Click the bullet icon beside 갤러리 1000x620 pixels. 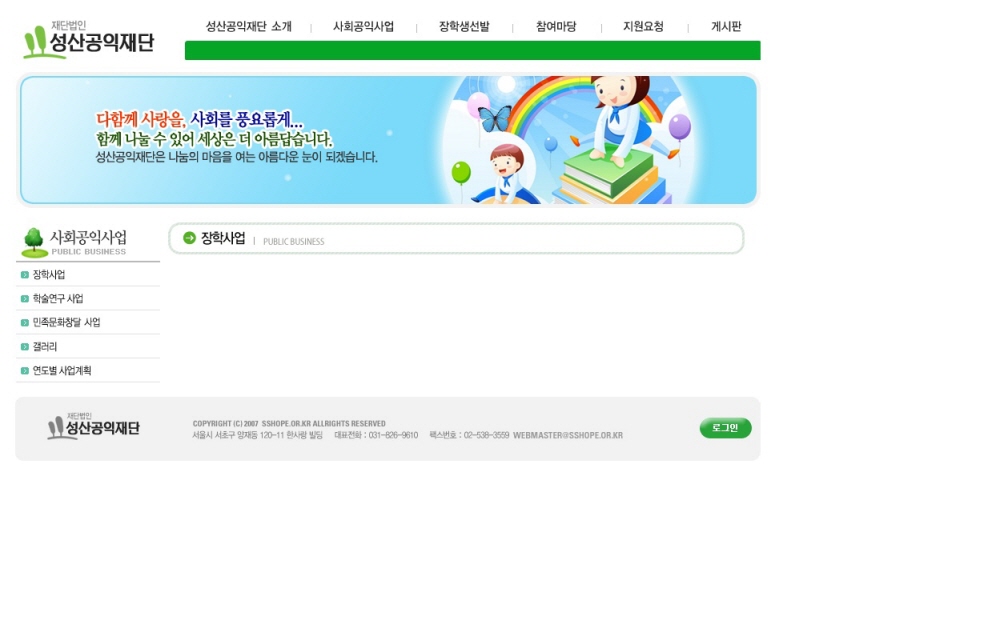[x=25, y=347]
